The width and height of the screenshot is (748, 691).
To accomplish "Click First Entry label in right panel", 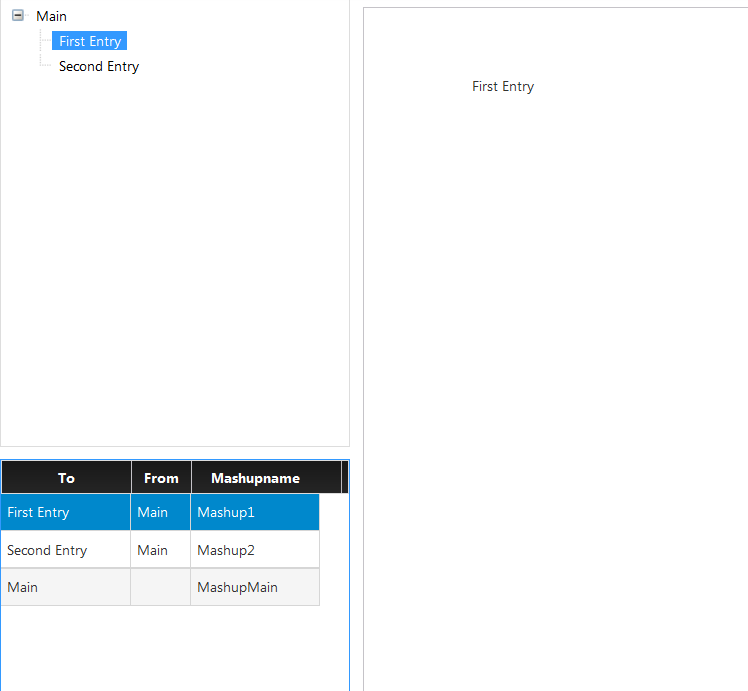I will click(503, 87).
